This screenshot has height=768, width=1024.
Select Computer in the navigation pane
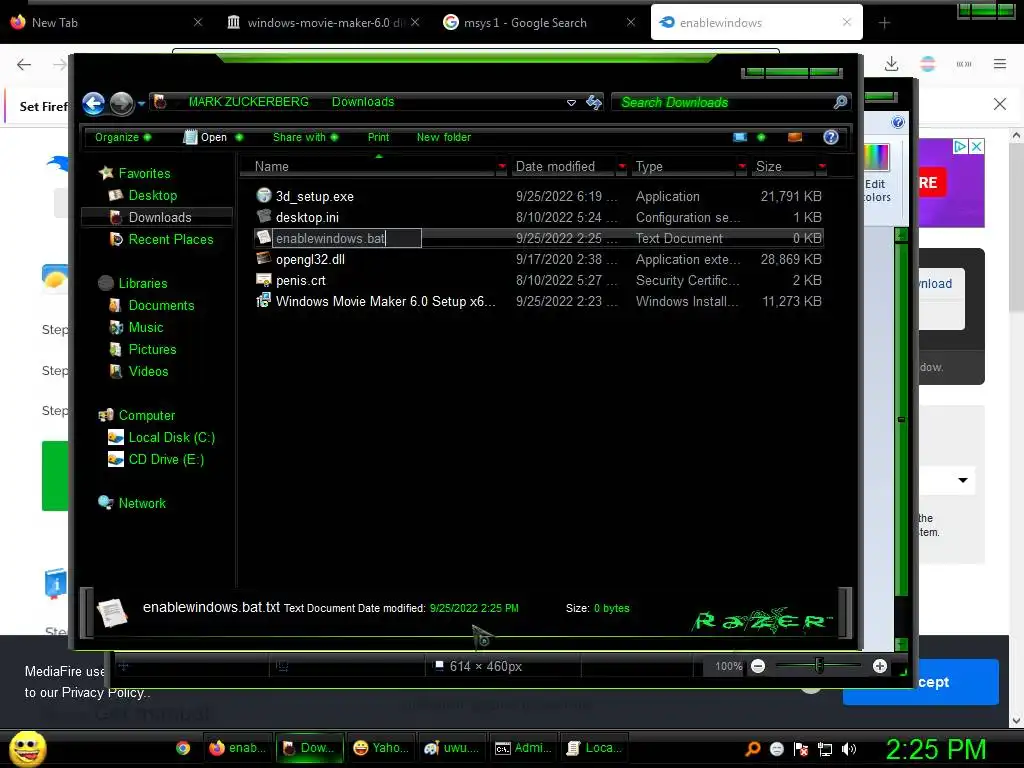pyautogui.click(x=147, y=415)
